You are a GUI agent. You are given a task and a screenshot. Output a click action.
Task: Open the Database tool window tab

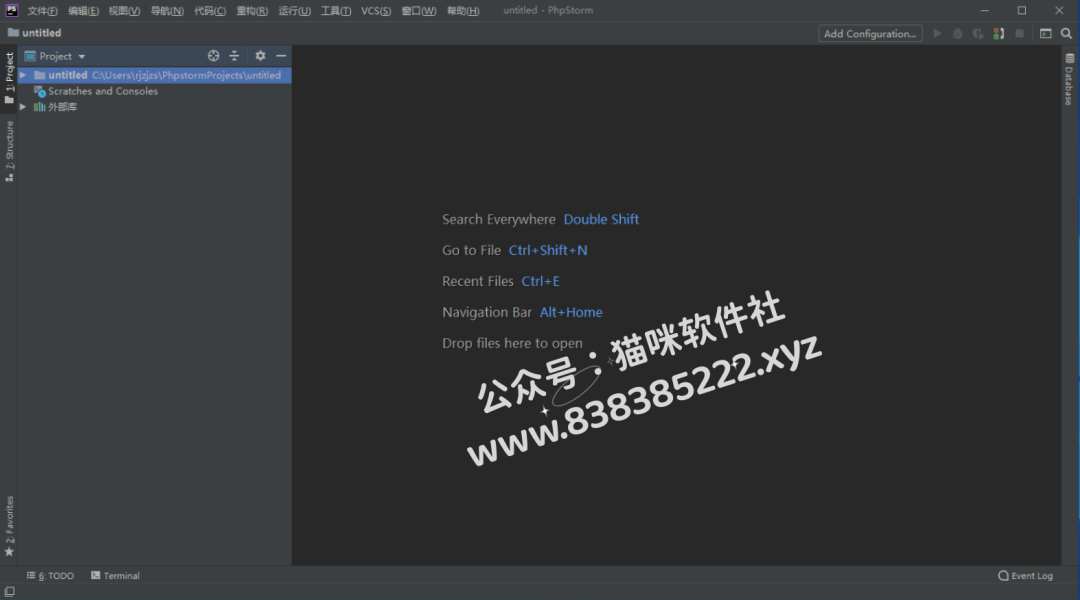pos(1069,79)
